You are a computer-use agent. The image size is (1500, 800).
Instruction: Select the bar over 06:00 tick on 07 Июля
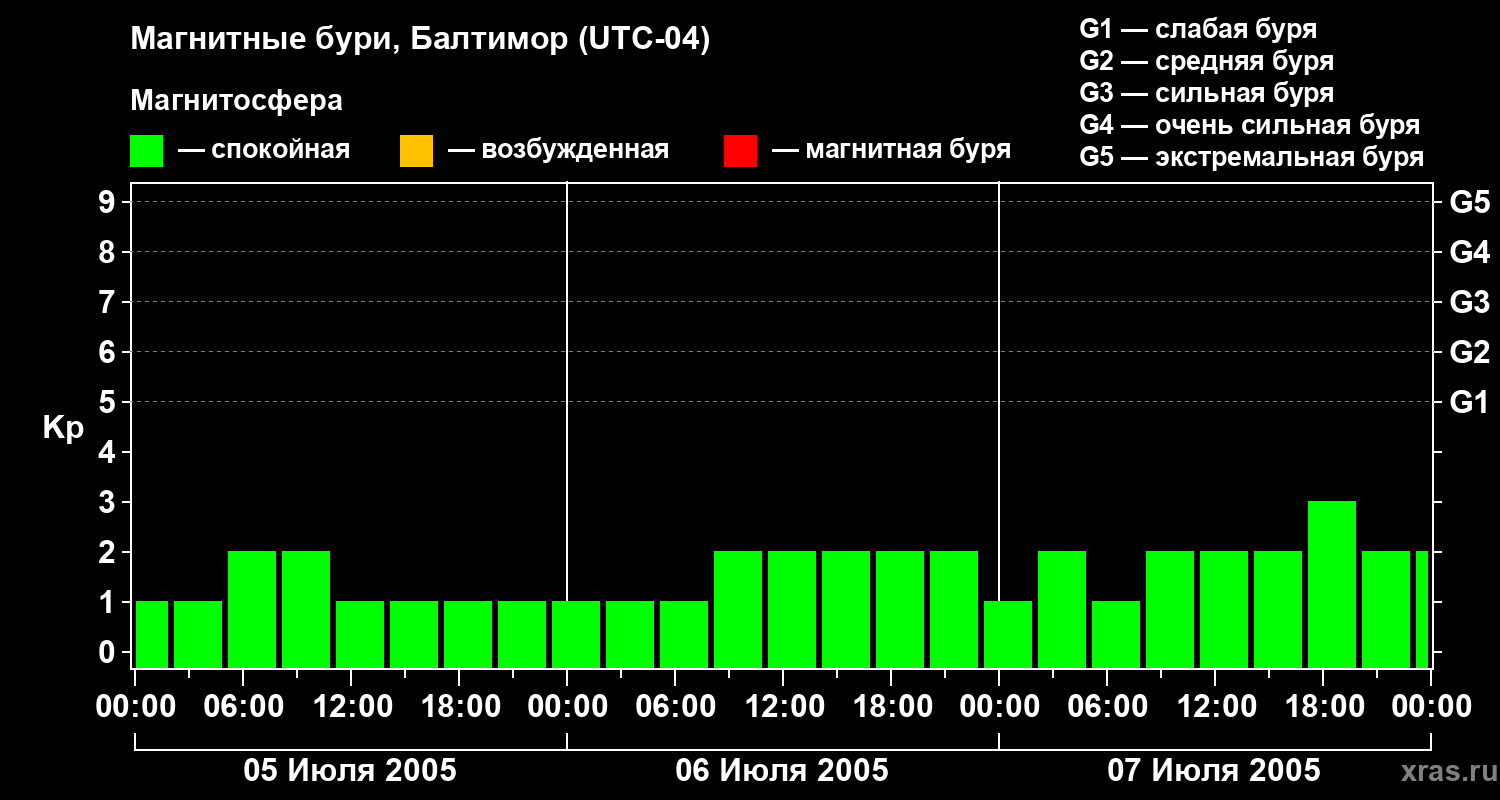(1116, 634)
